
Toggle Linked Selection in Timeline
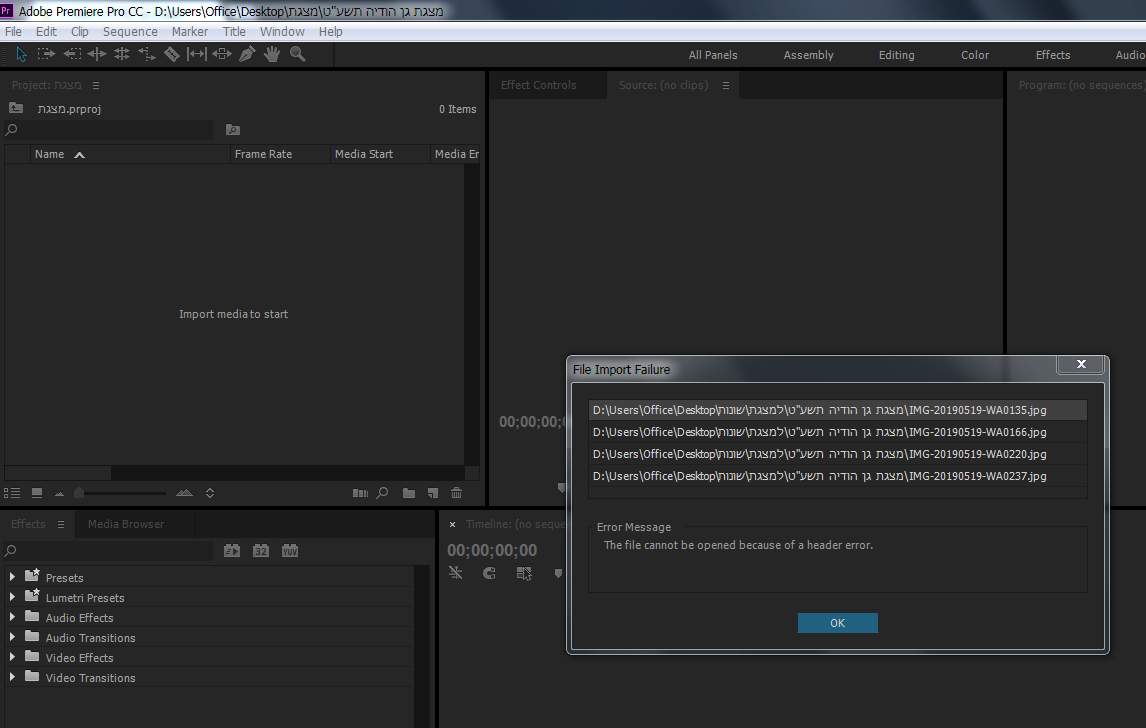(x=524, y=573)
